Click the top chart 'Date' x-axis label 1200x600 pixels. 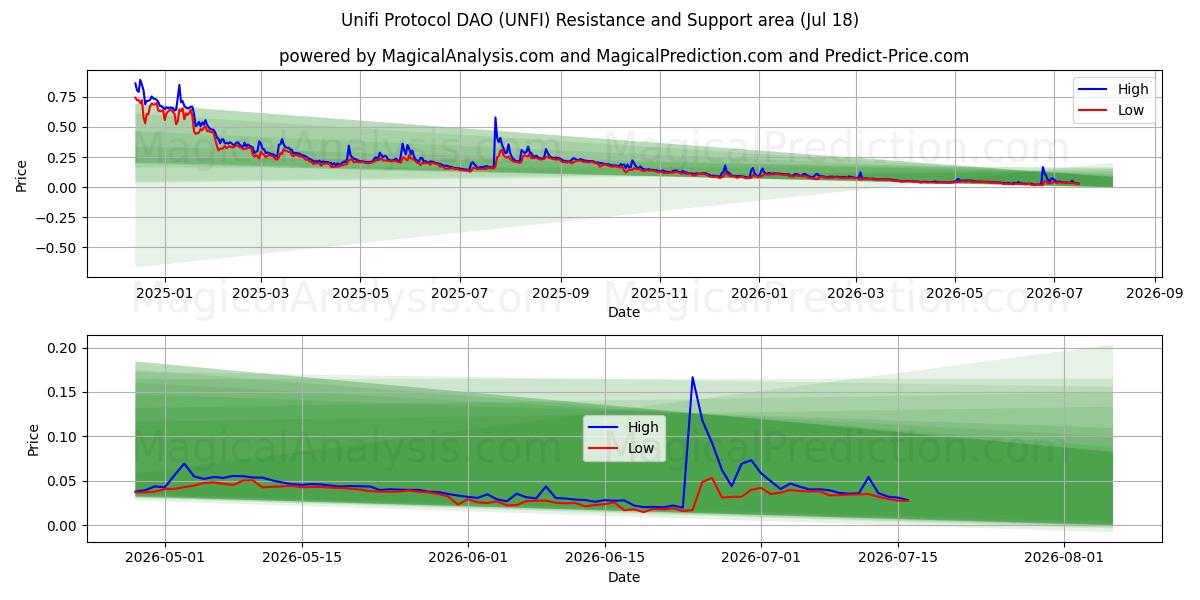[x=624, y=312]
